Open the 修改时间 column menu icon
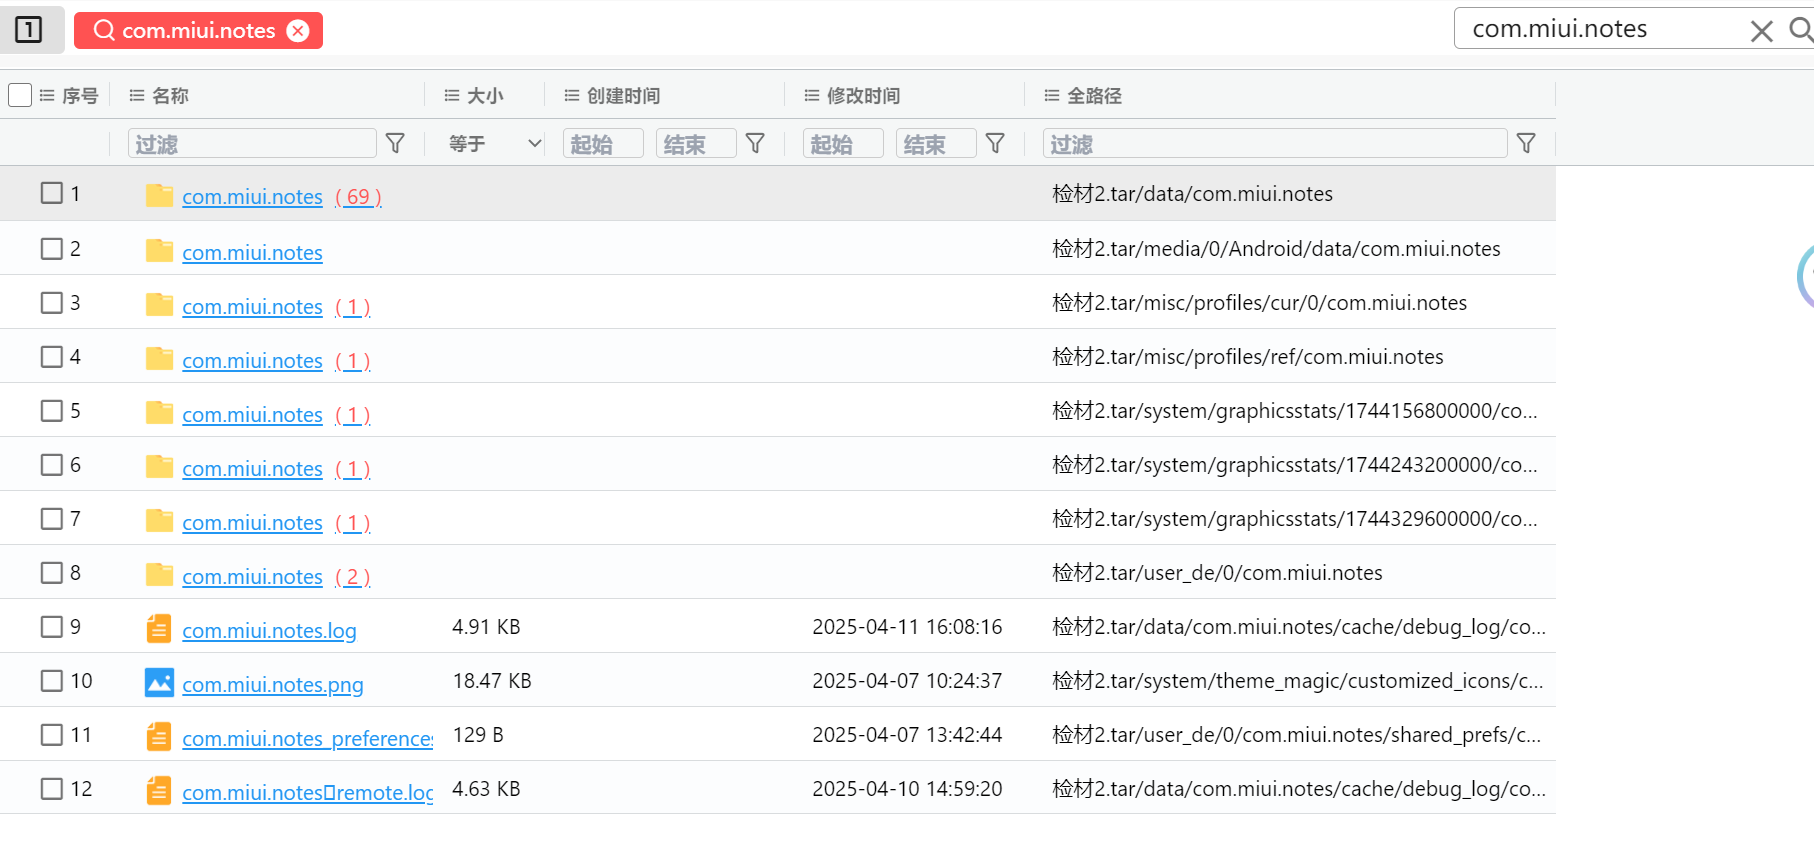 click(812, 96)
